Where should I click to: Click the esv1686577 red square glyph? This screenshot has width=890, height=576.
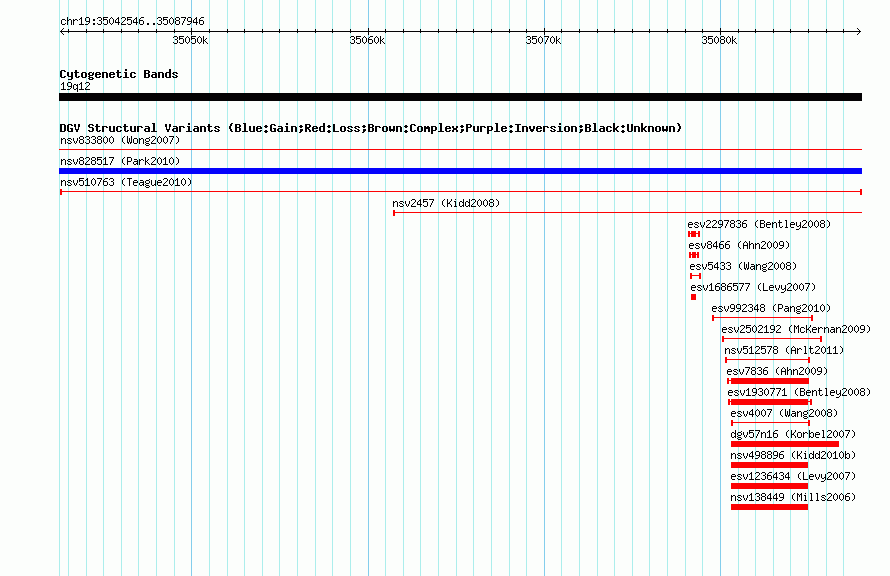point(694,297)
